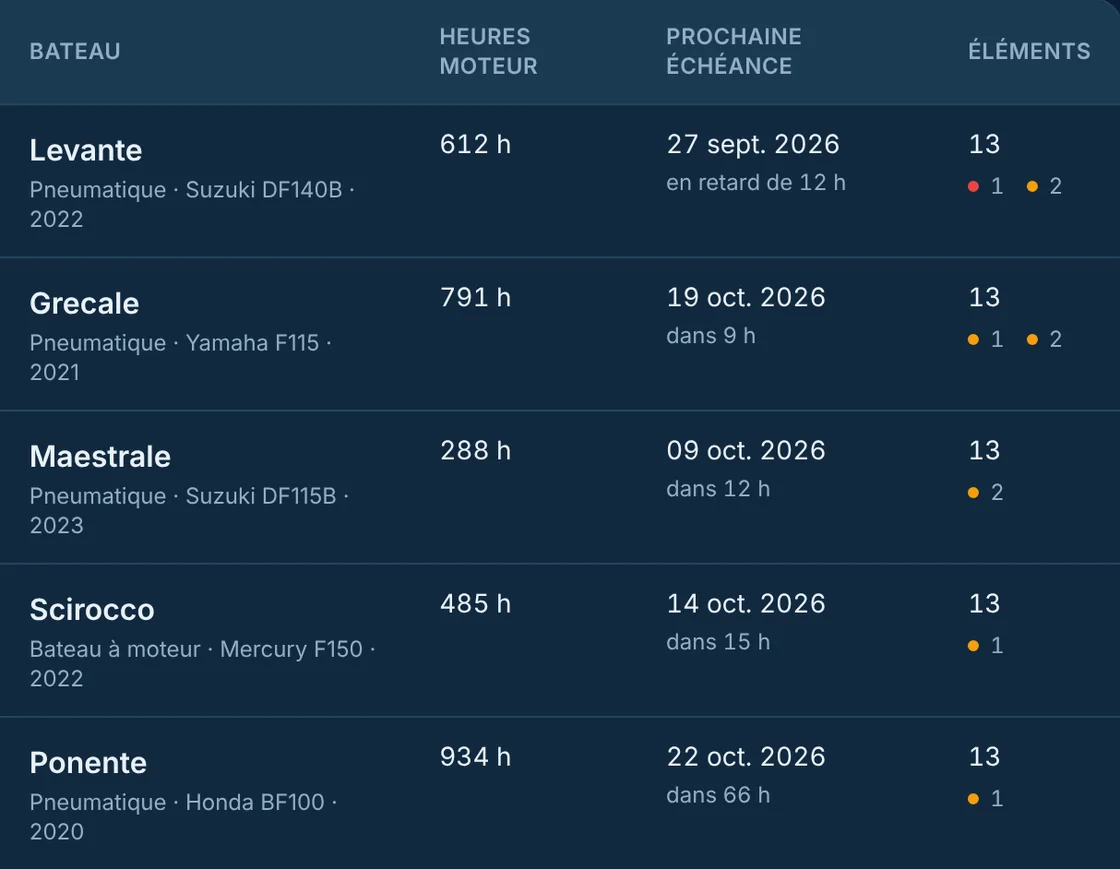
Task: Click the 612 h engine hours value
Action: pos(475,144)
